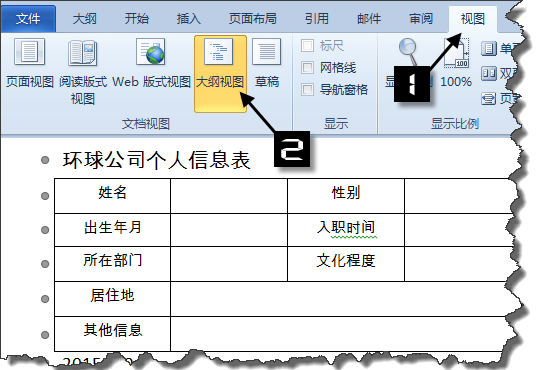This screenshot has height=370, width=536.
Task: Click the outline bullet beside 姓名 row
Action: click(45, 196)
